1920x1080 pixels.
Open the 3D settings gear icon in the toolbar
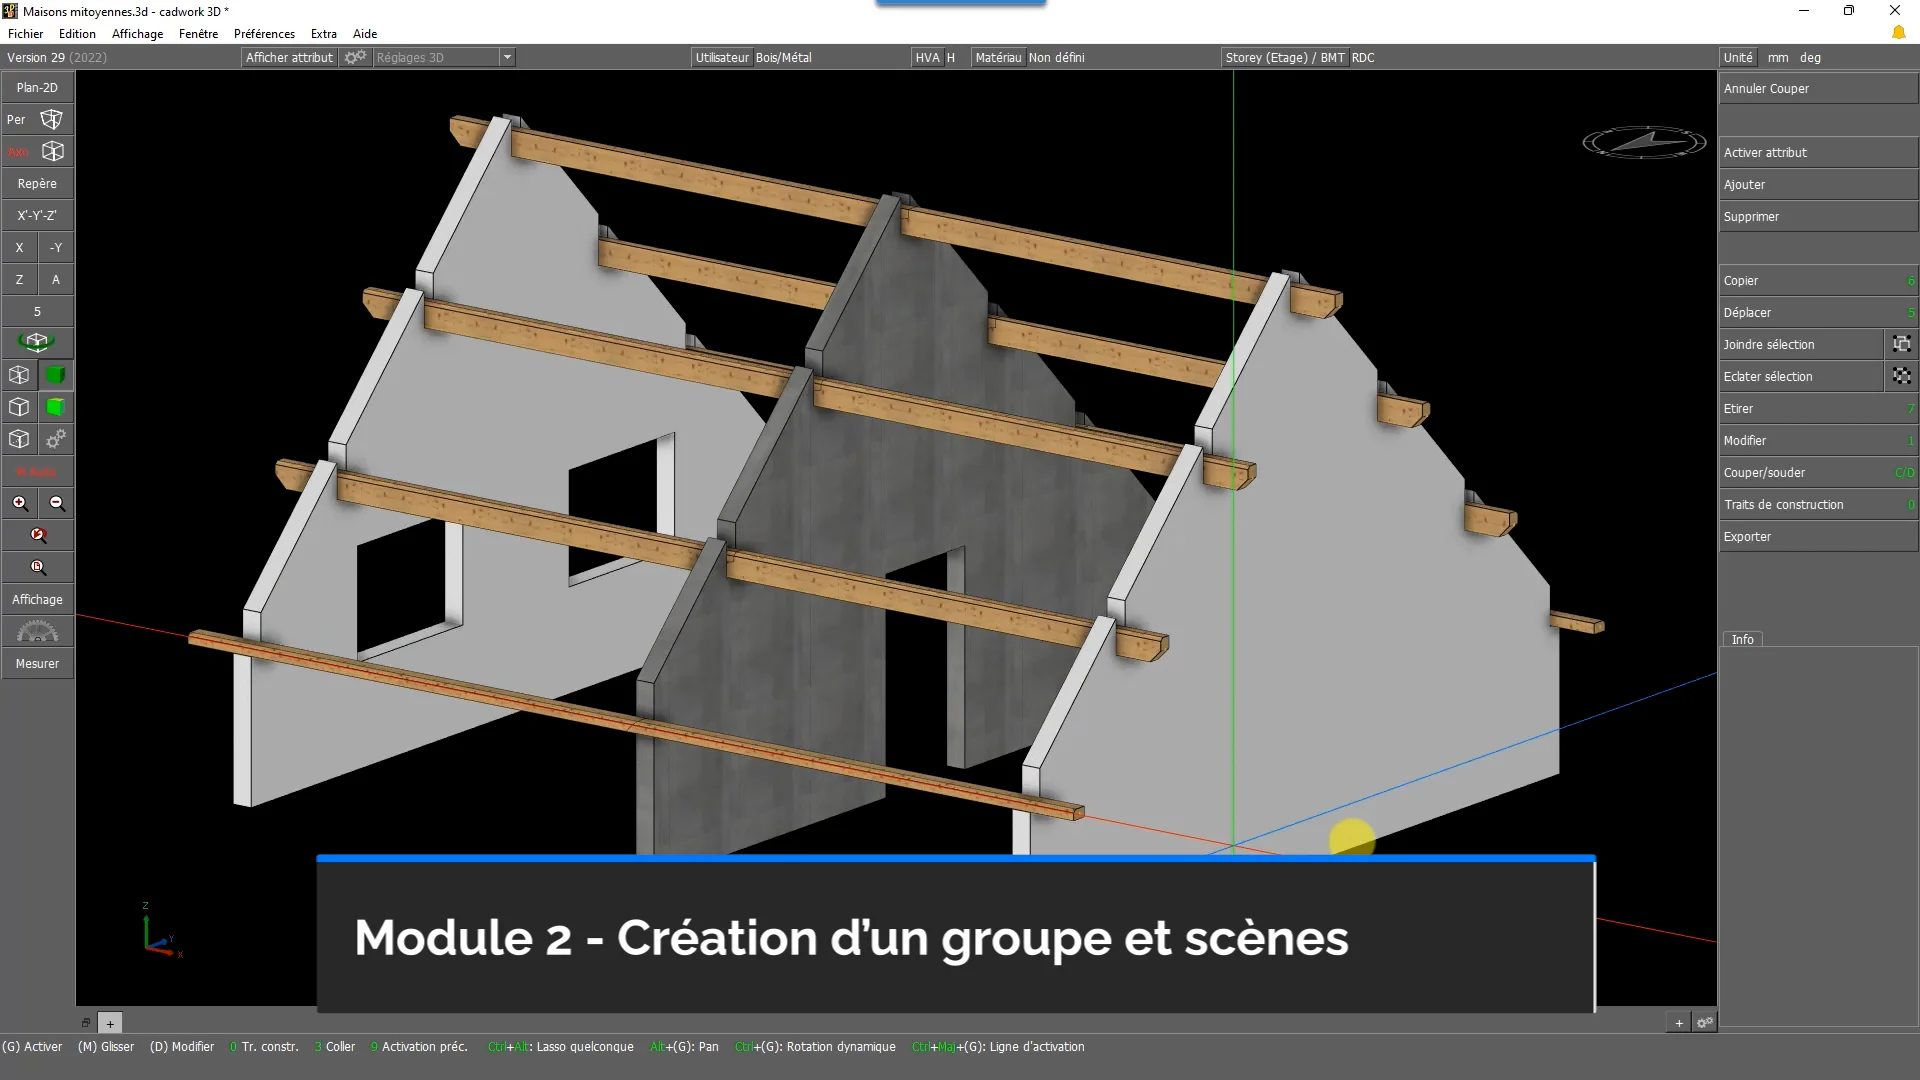pos(355,57)
